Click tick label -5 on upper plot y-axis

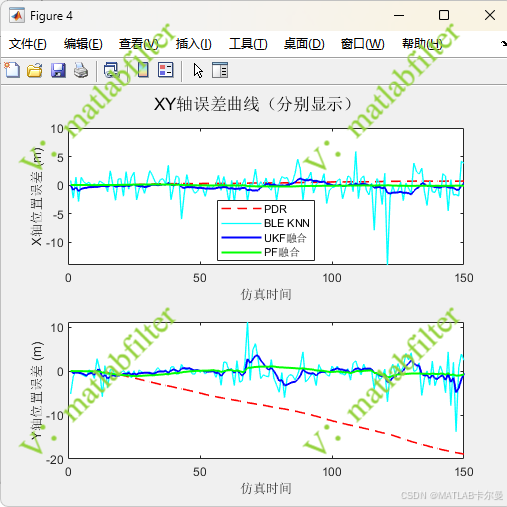[58, 215]
